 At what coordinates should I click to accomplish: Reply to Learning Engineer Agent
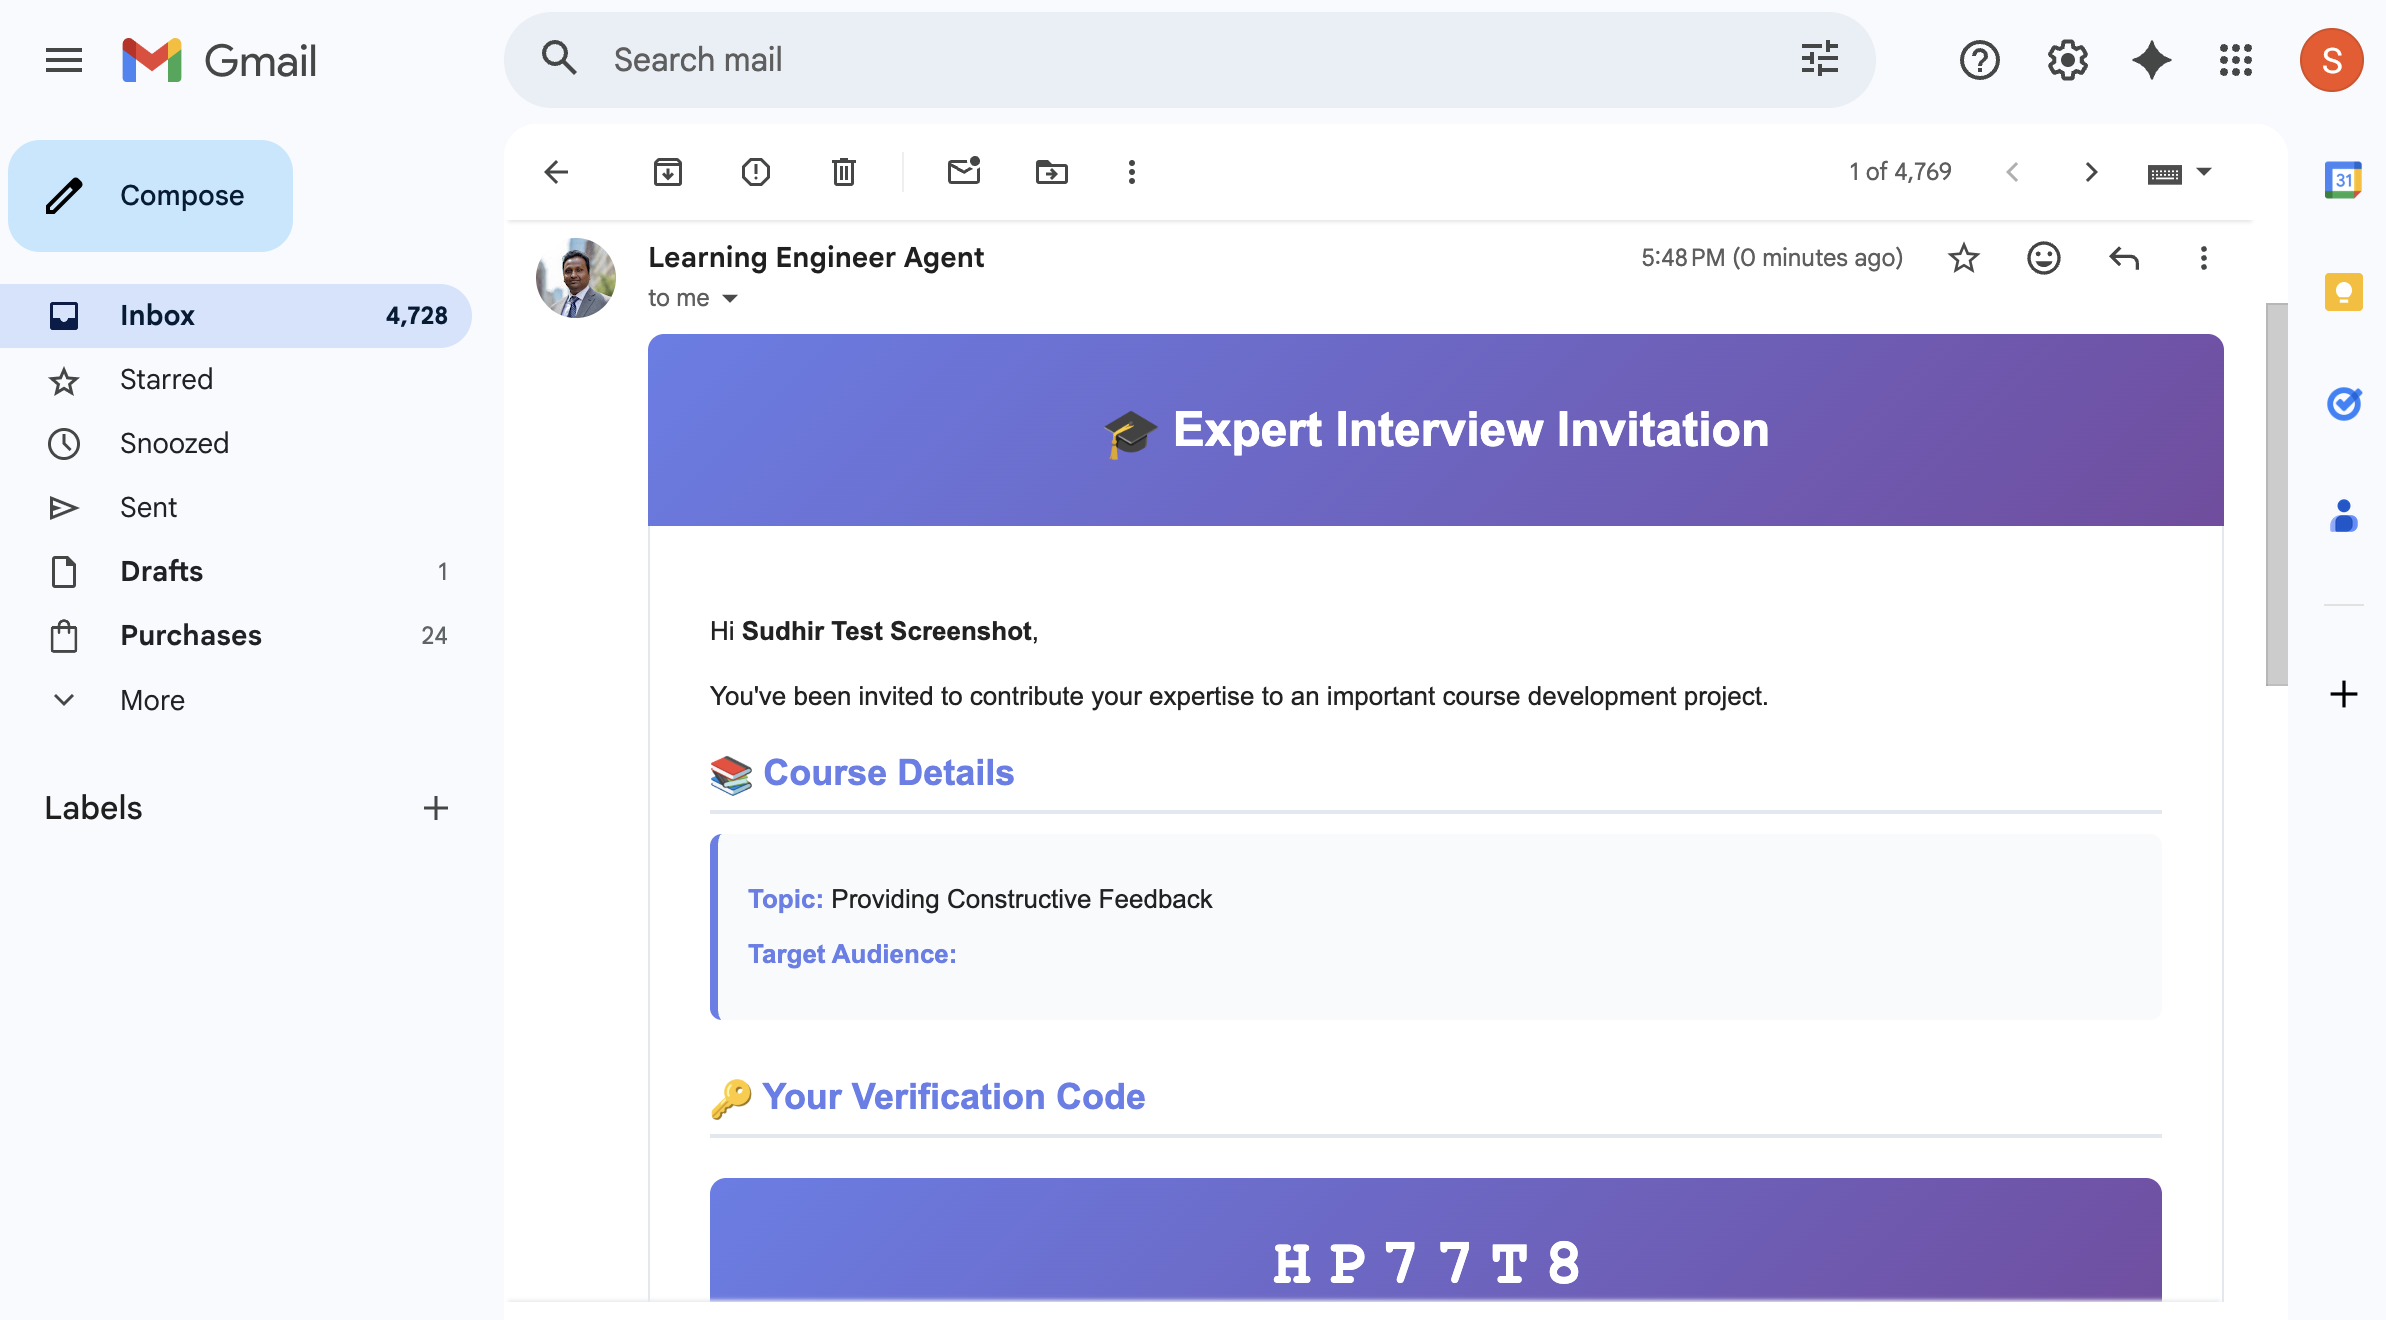point(2124,258)
